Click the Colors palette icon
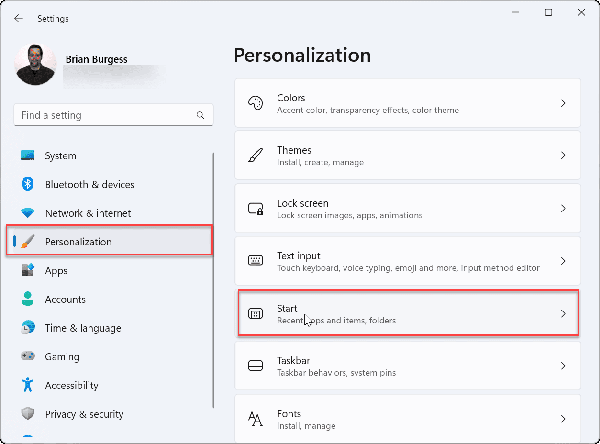600x444 pixels. [x=256, y=103]
